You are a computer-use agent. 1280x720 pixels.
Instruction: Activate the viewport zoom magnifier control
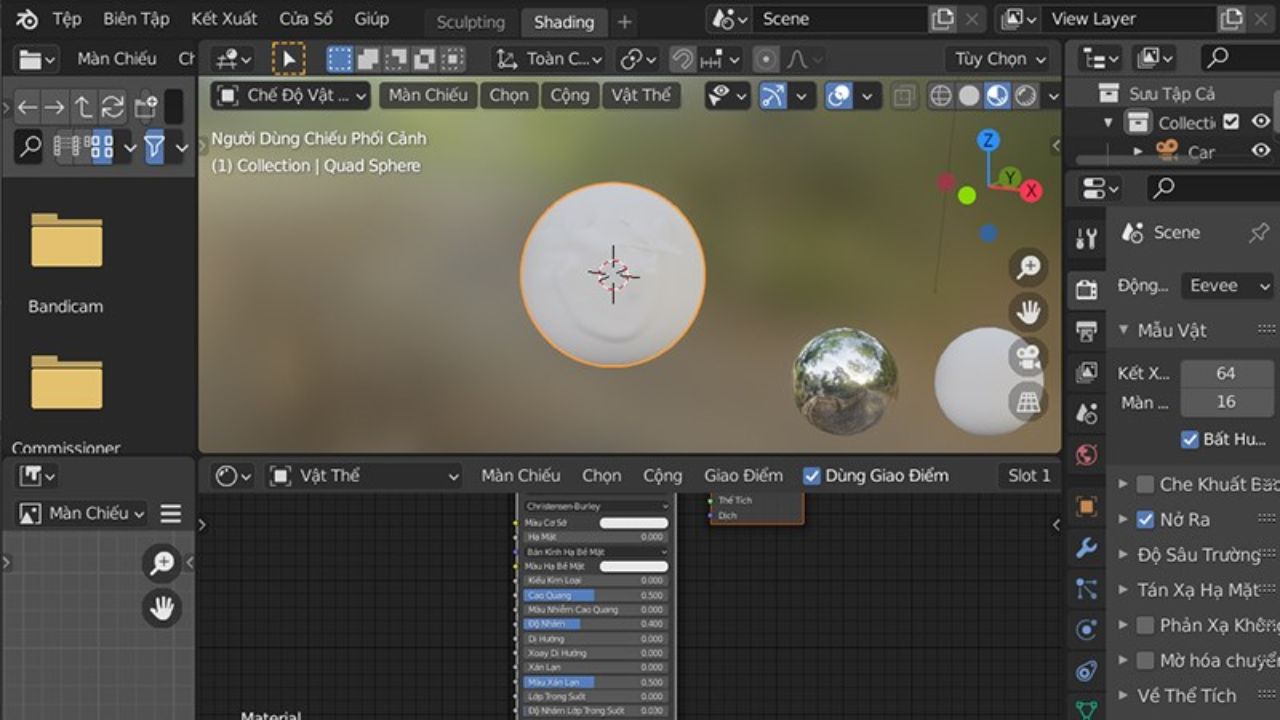pos(1028,267)
